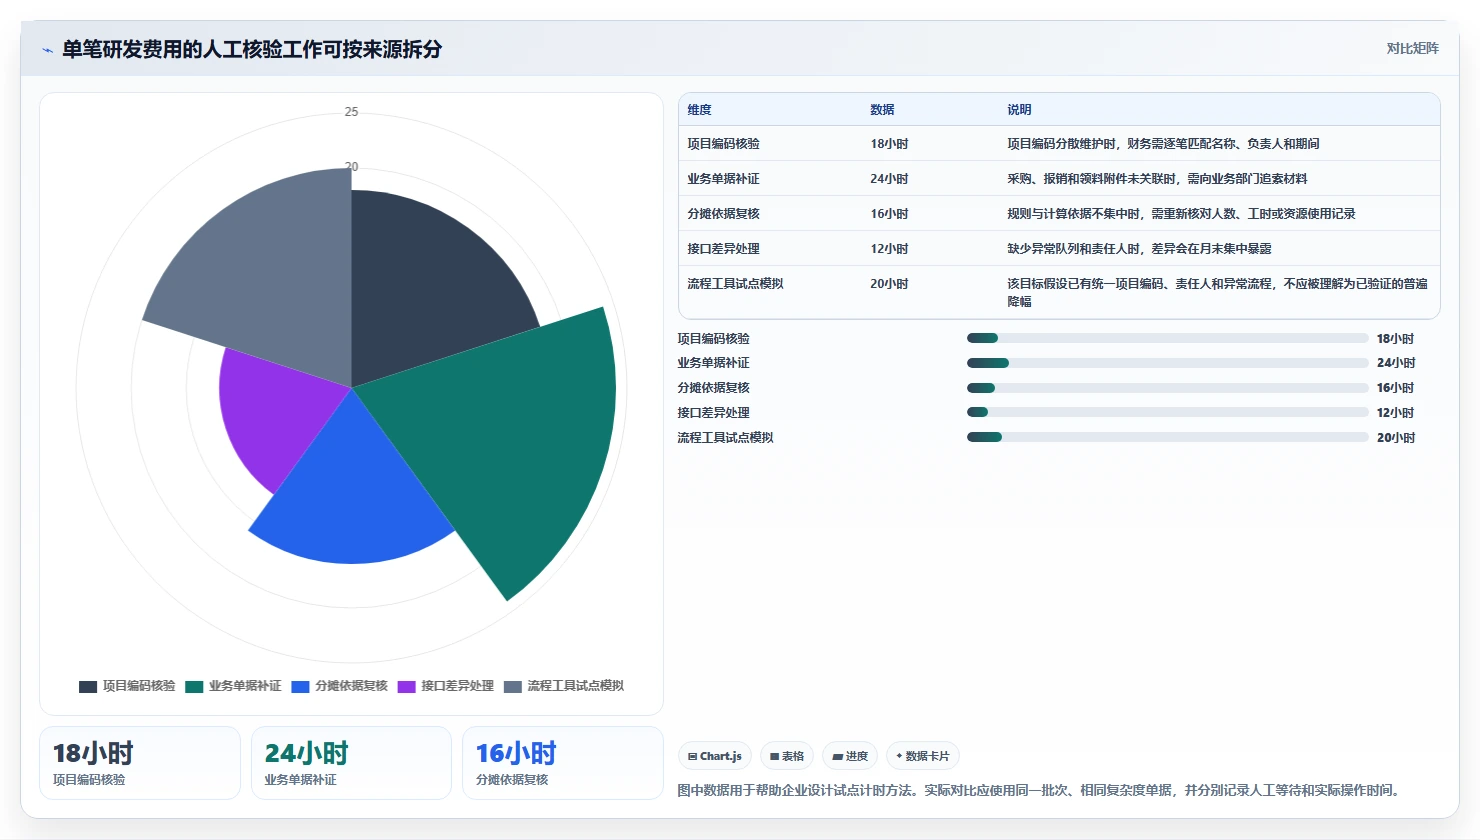Click the 表格 tag chip

787,756
